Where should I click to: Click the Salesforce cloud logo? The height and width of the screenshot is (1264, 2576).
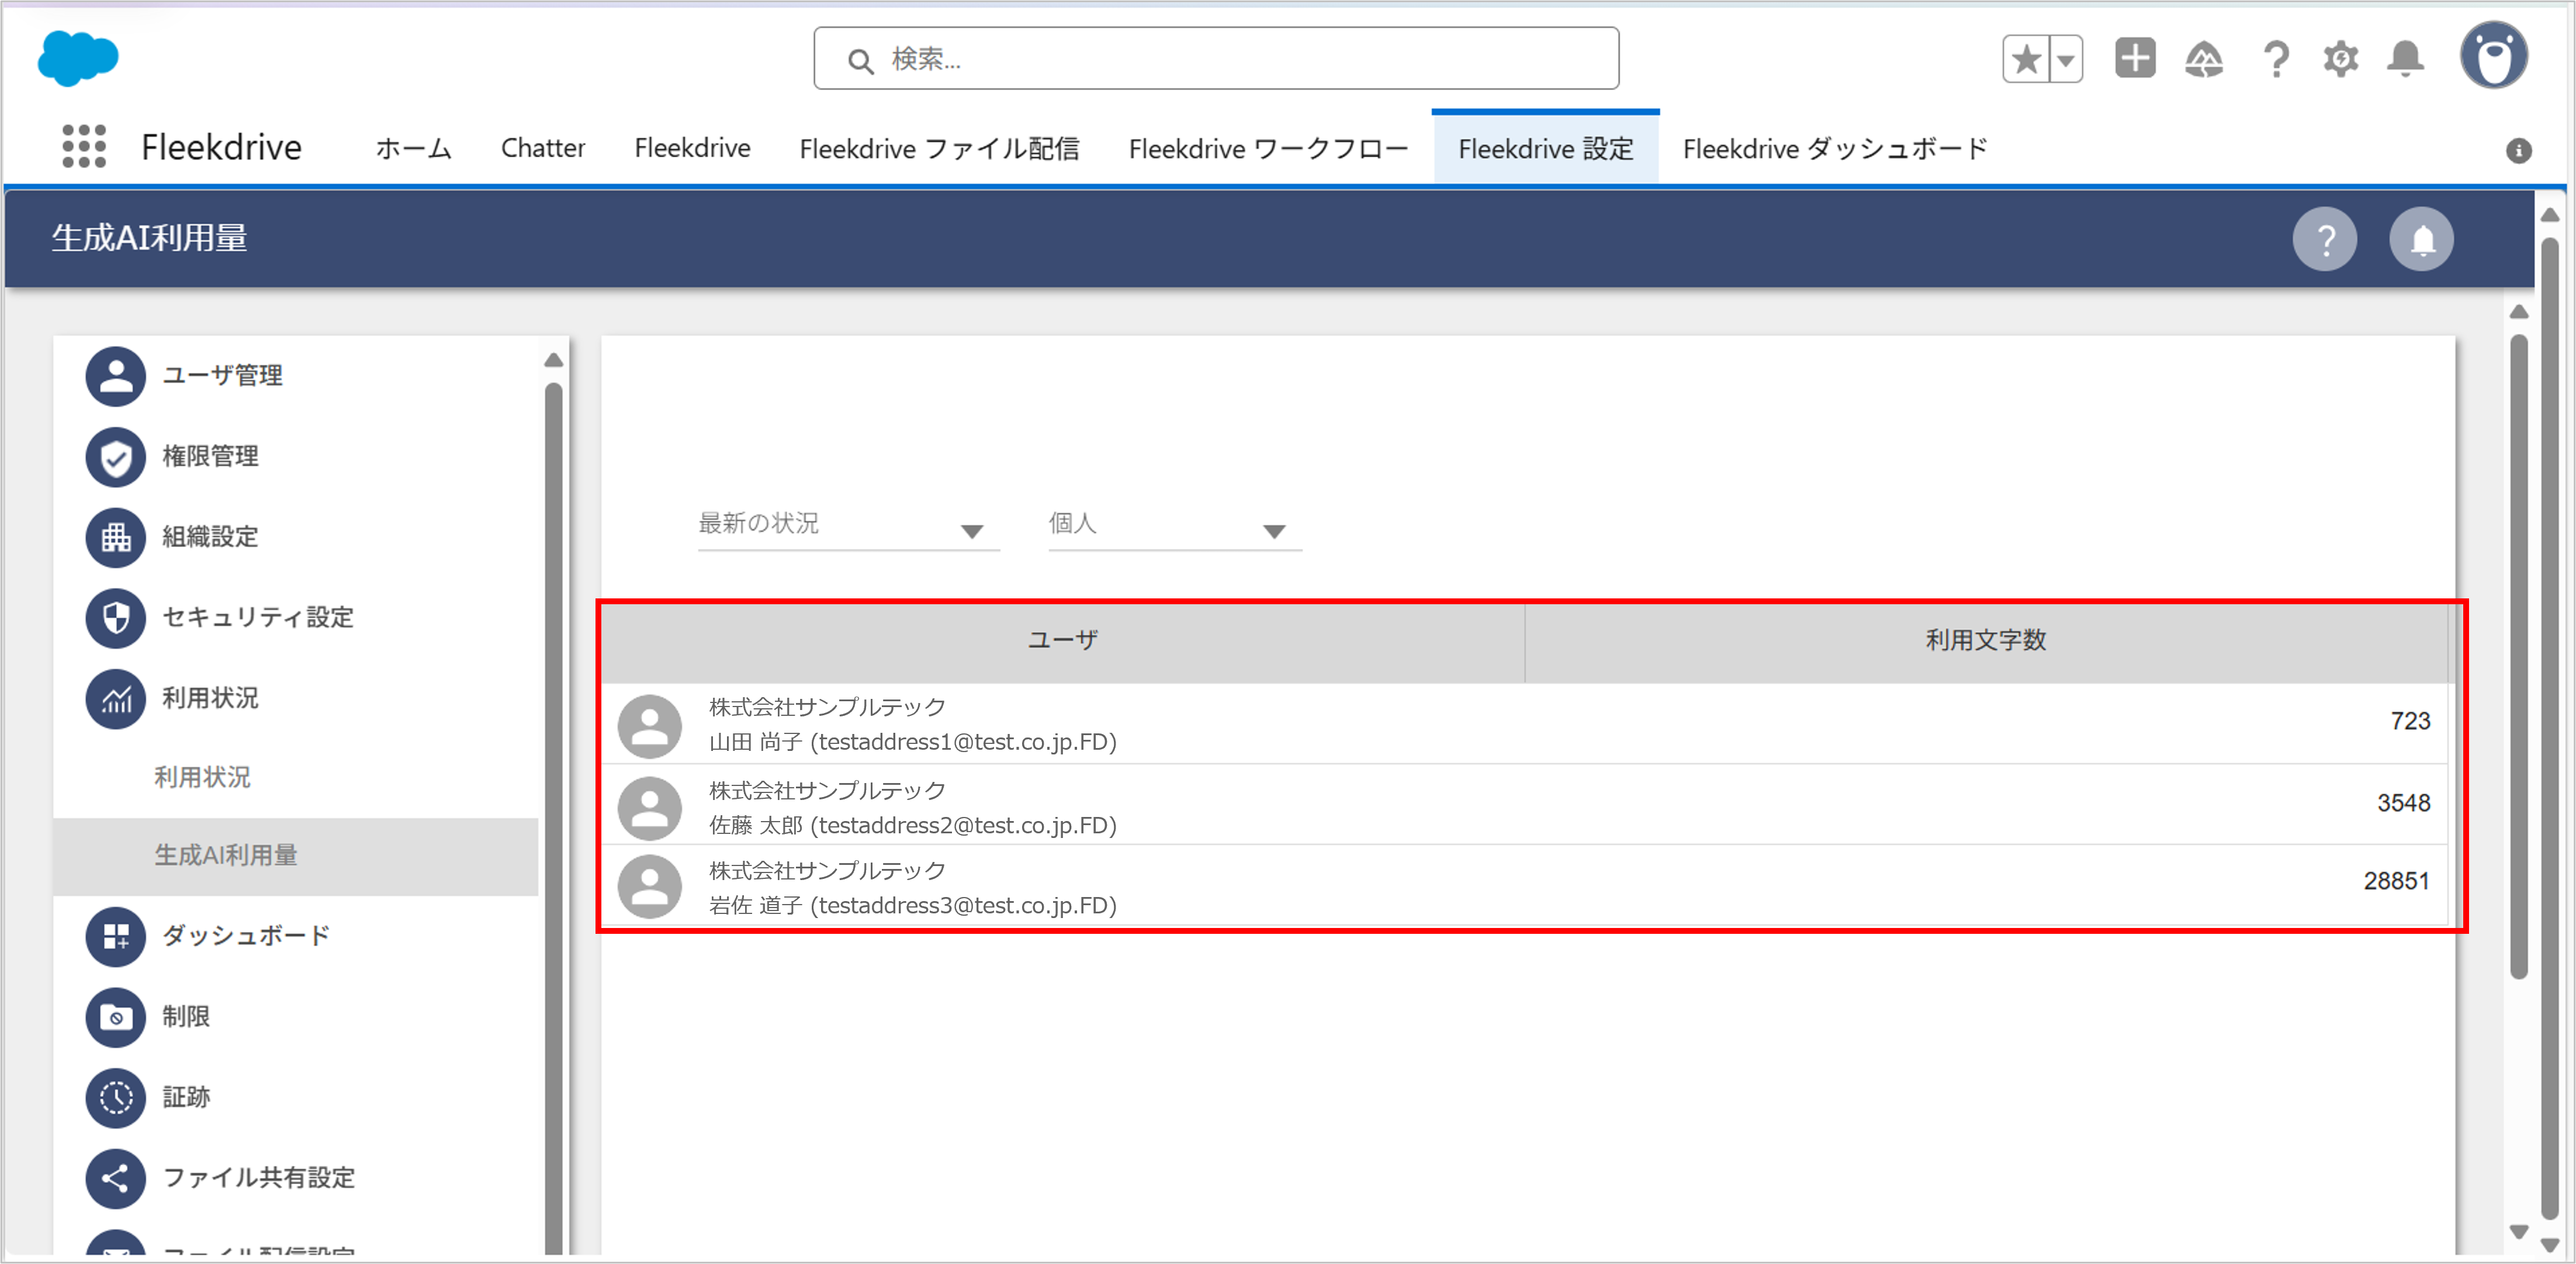78,58
